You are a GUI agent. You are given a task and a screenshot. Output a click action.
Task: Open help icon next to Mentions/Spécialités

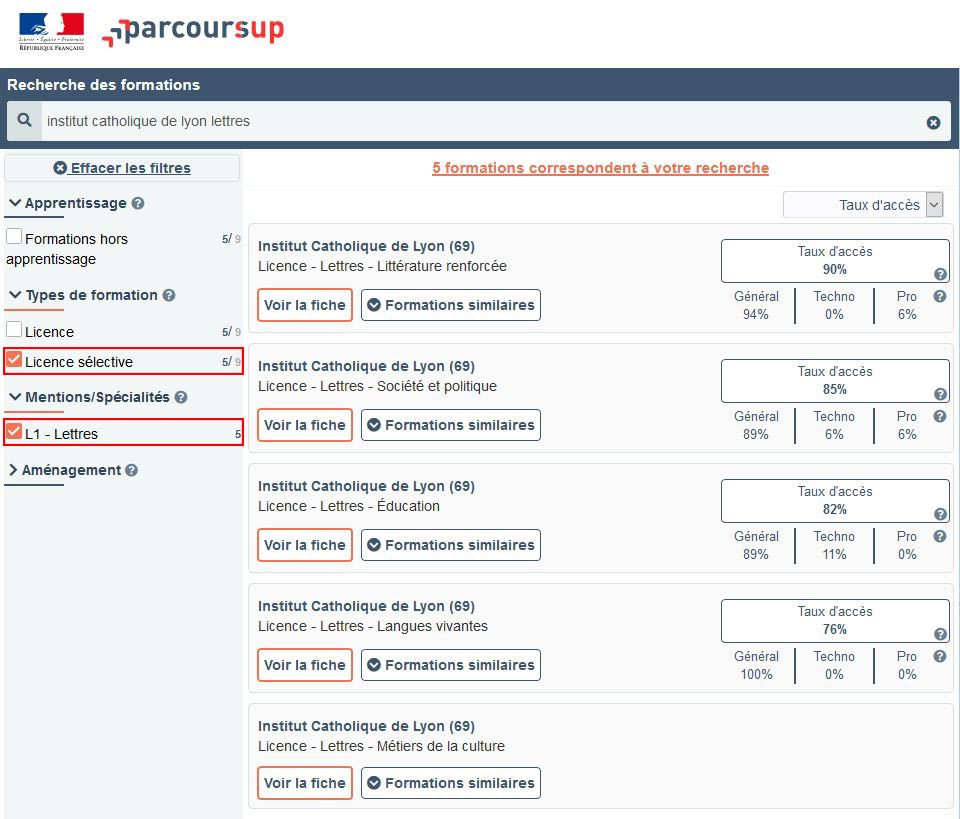pos(181,397)
